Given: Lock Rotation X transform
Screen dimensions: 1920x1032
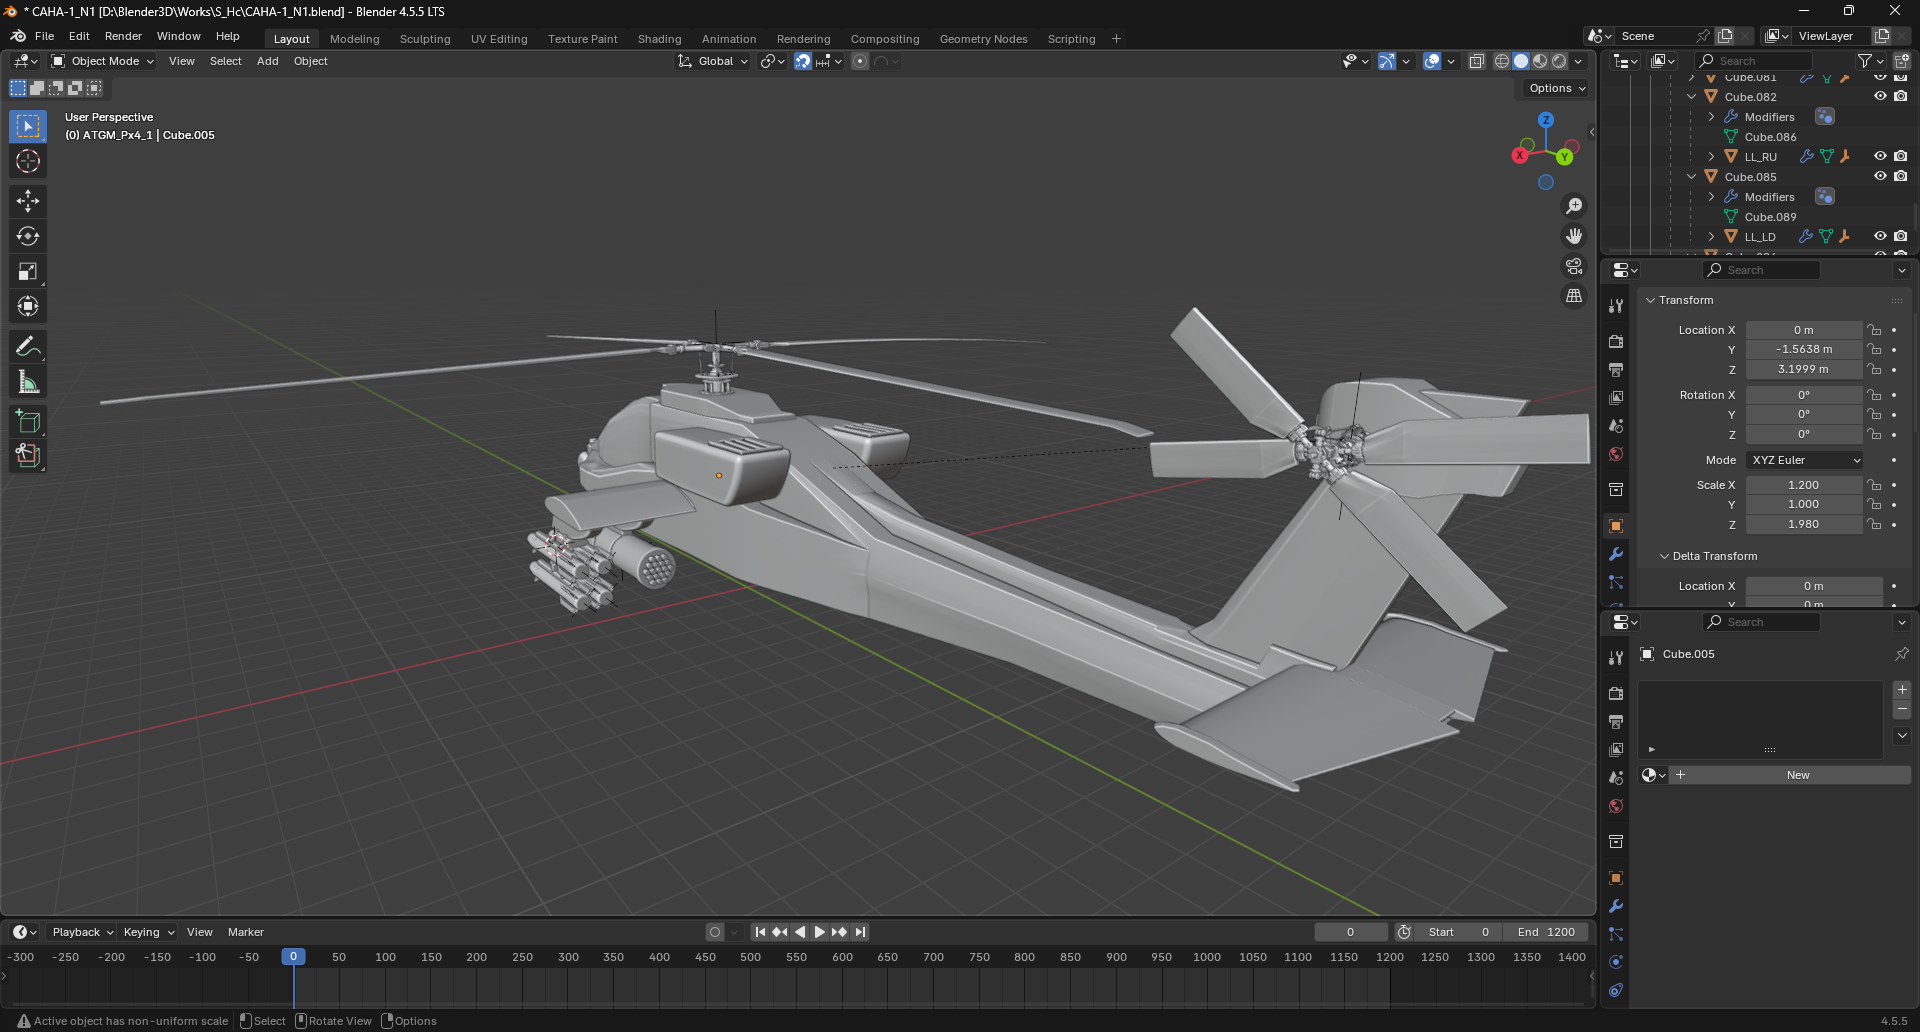Looking at the screenshot, I should (1874, 395).
